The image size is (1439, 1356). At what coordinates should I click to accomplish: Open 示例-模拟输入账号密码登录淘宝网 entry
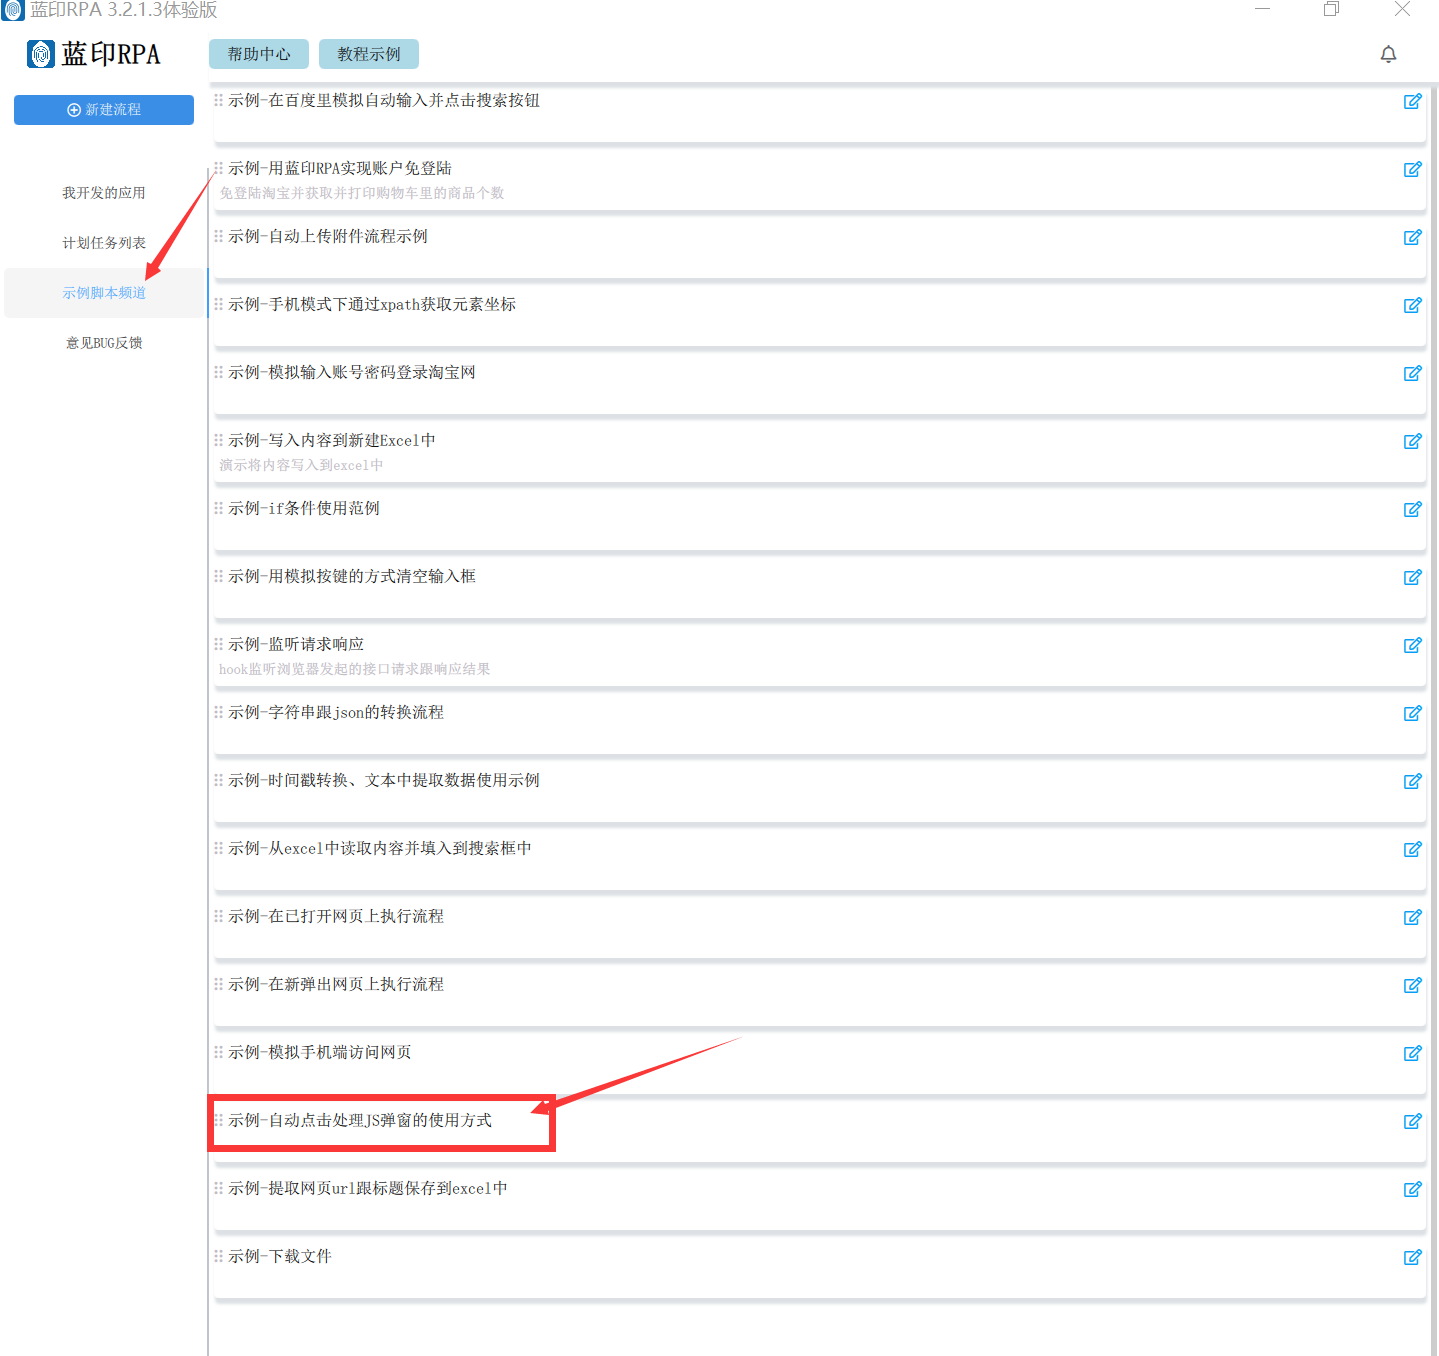(352, 372)
